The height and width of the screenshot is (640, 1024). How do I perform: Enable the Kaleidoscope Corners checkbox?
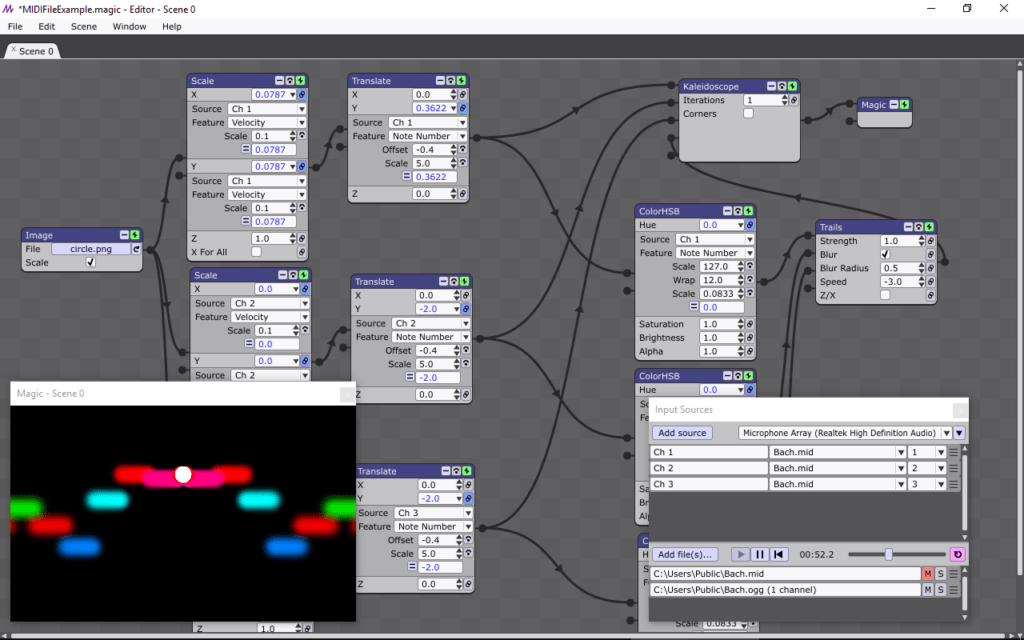point(748,114)
